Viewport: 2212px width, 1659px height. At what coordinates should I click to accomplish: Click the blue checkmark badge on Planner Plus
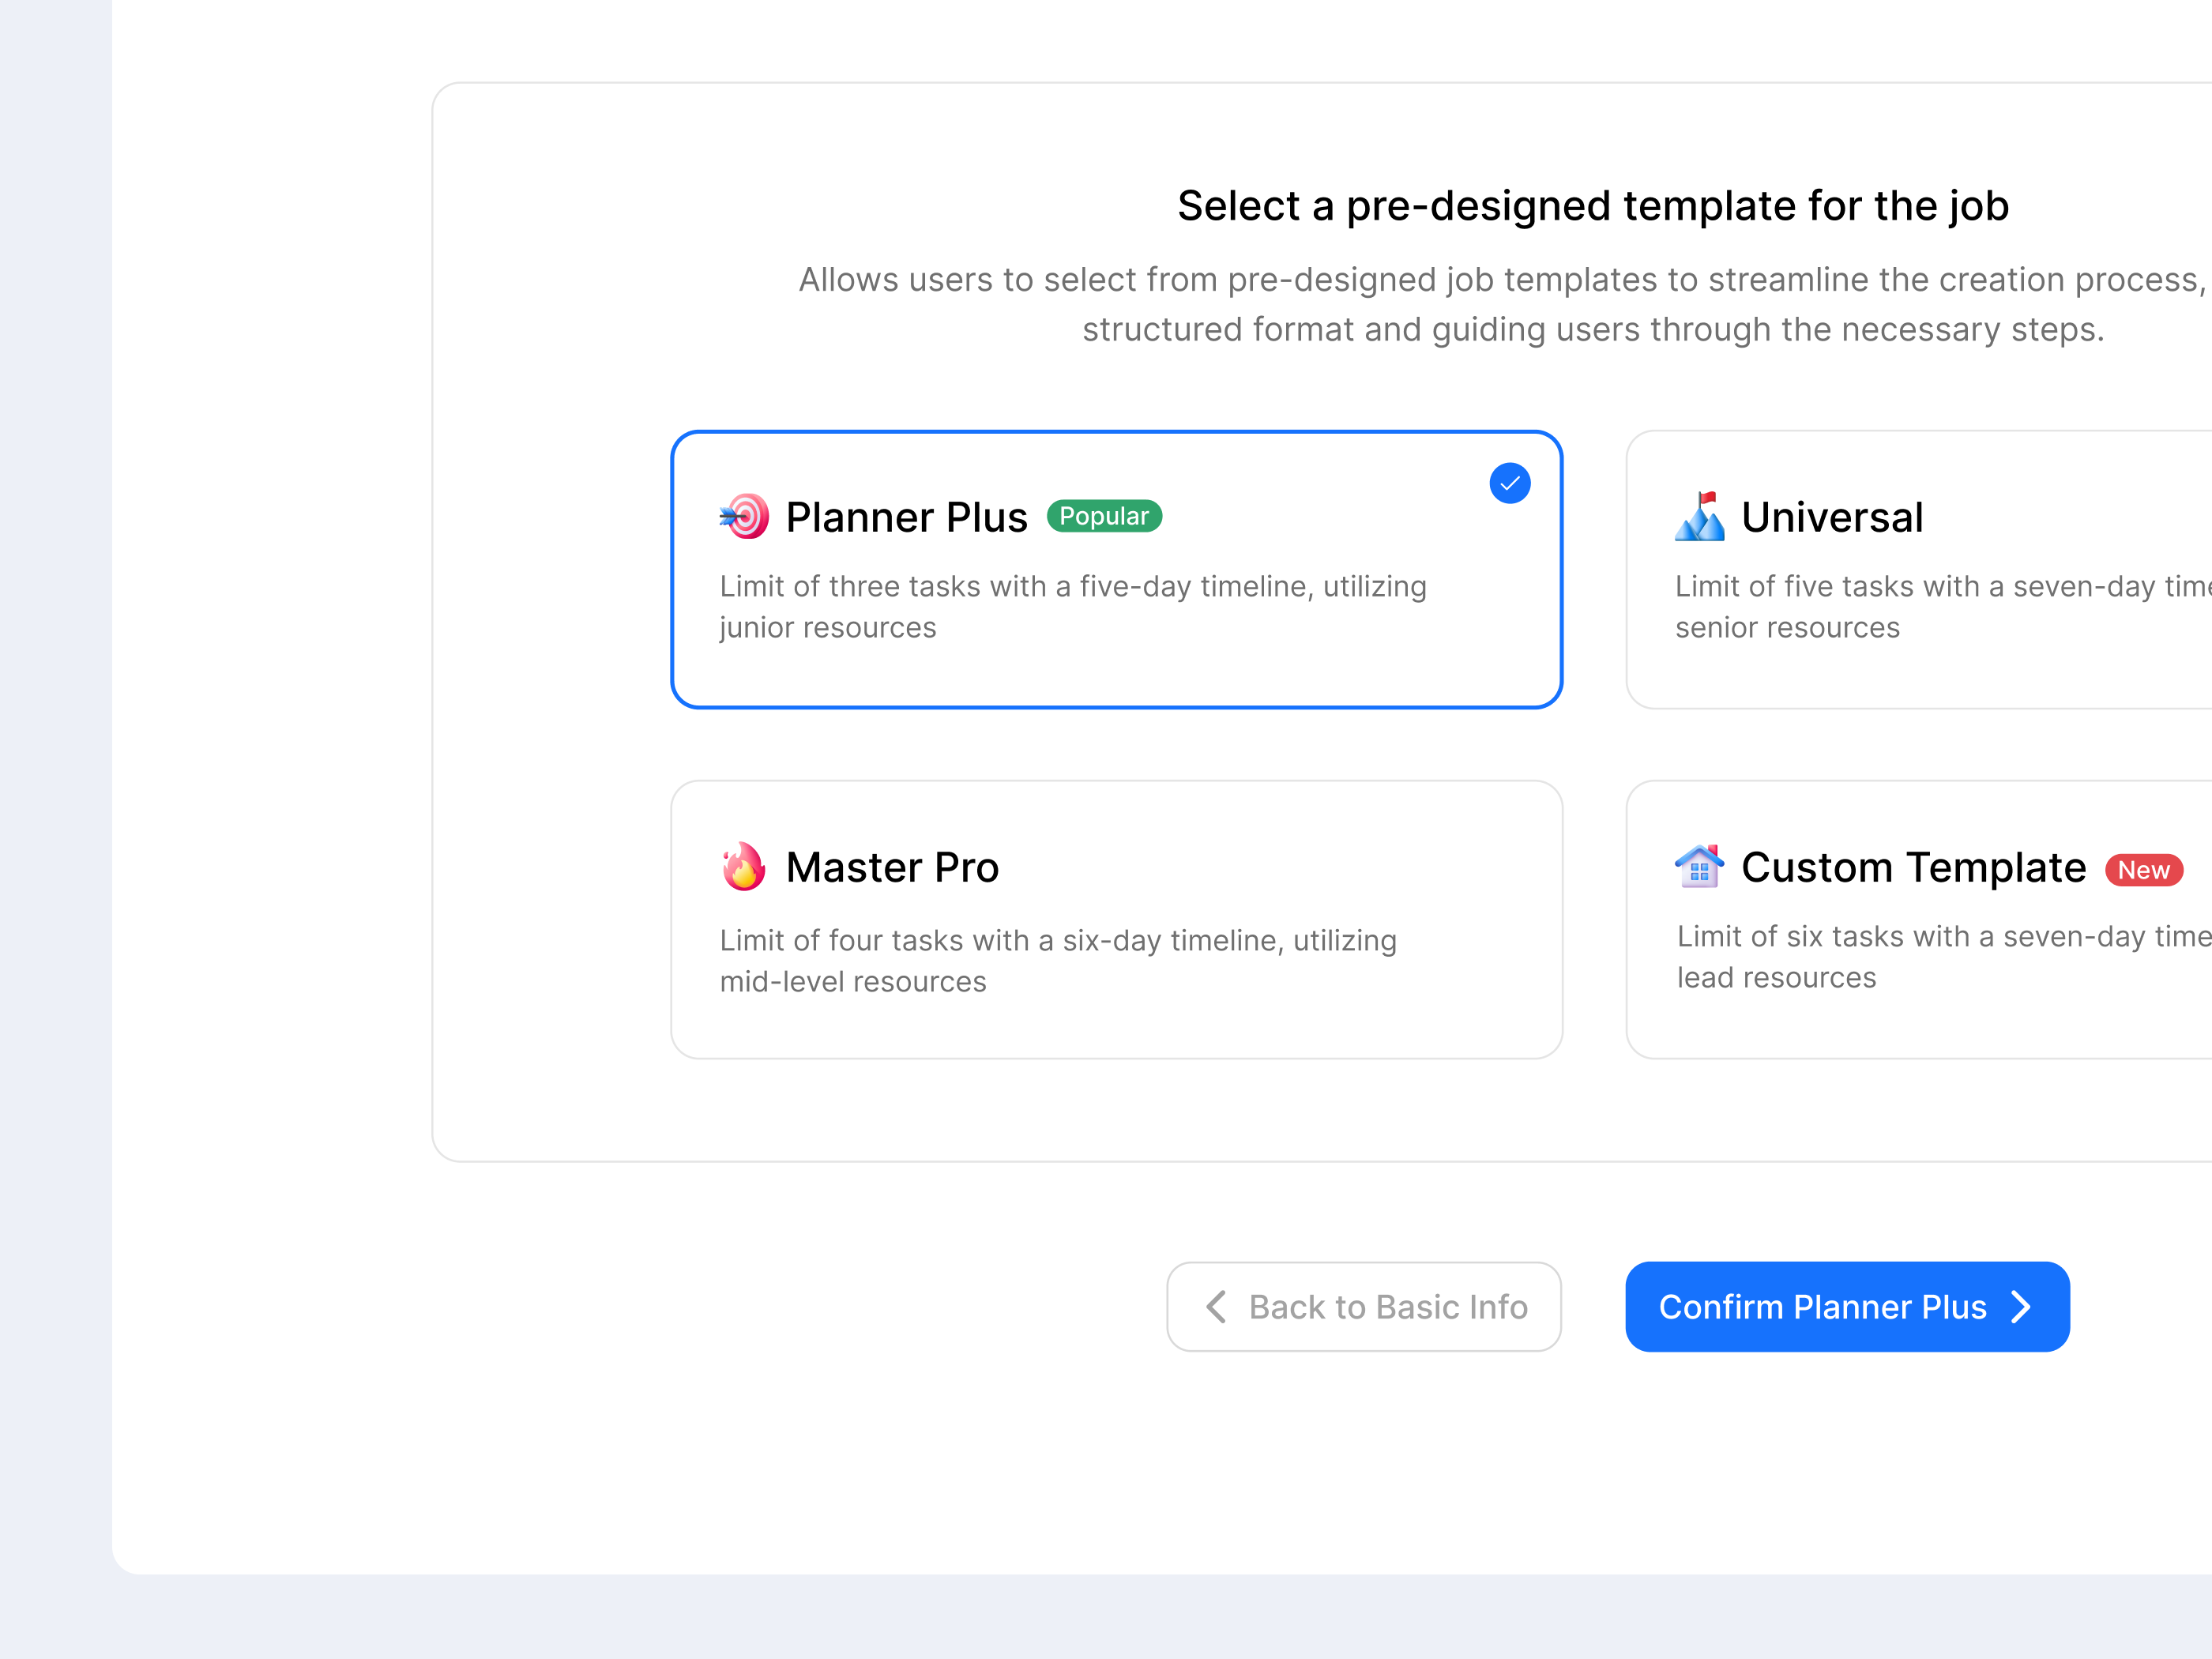click(1510, 483)
